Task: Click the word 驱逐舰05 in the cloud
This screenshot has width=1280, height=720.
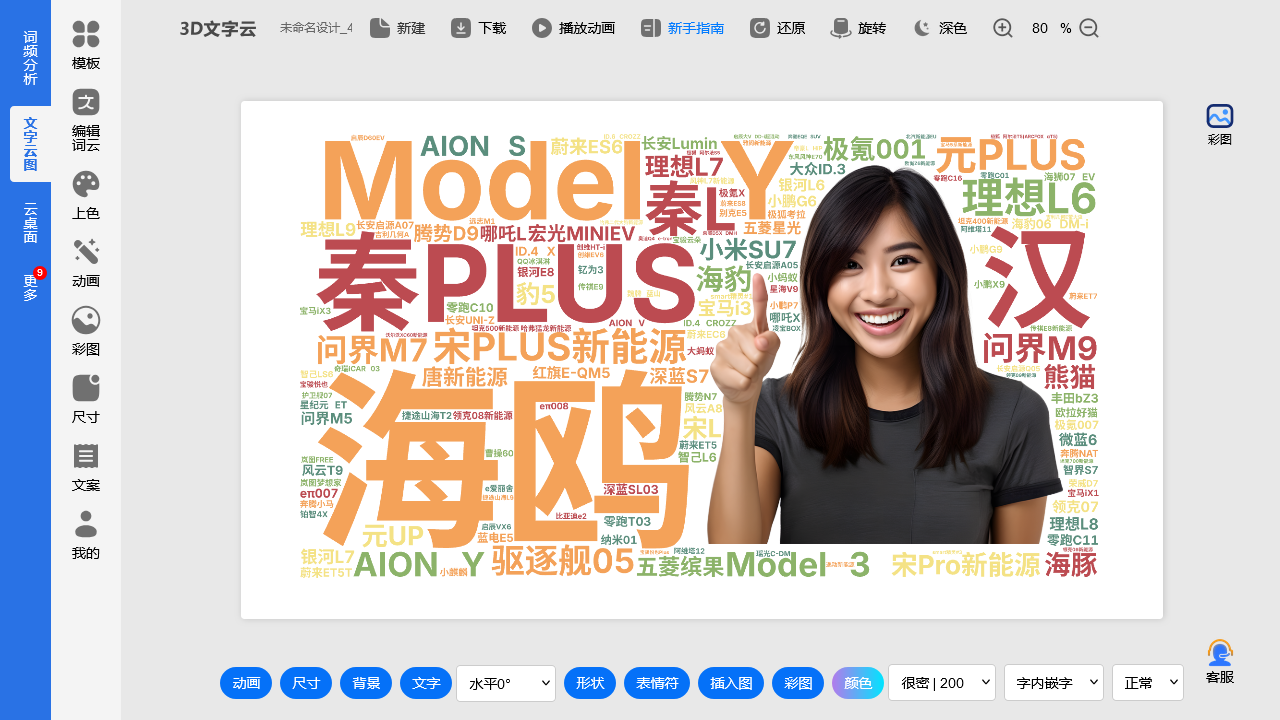Action: (564, 562)
